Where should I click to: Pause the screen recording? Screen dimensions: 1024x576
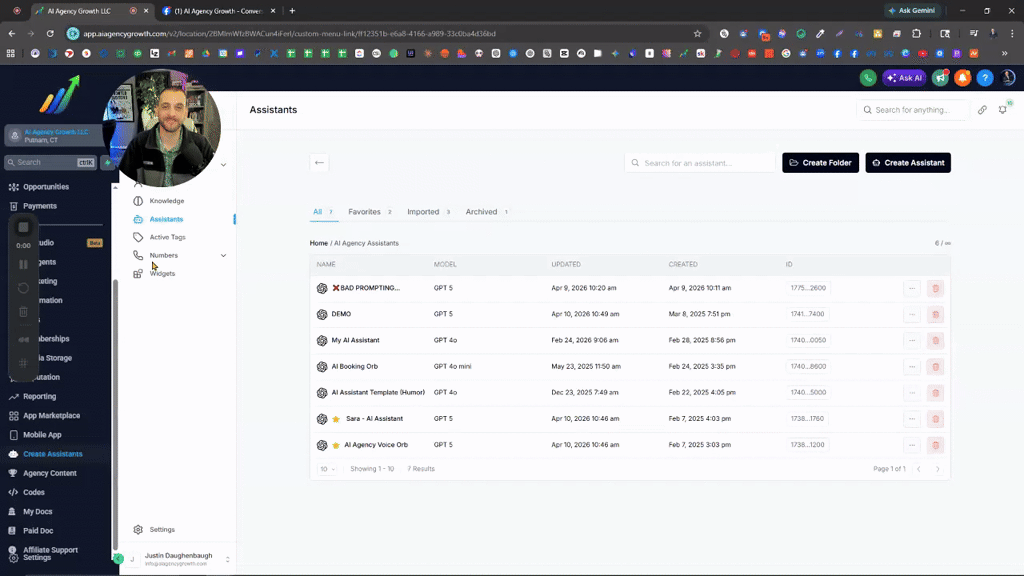tap(24, 264)
